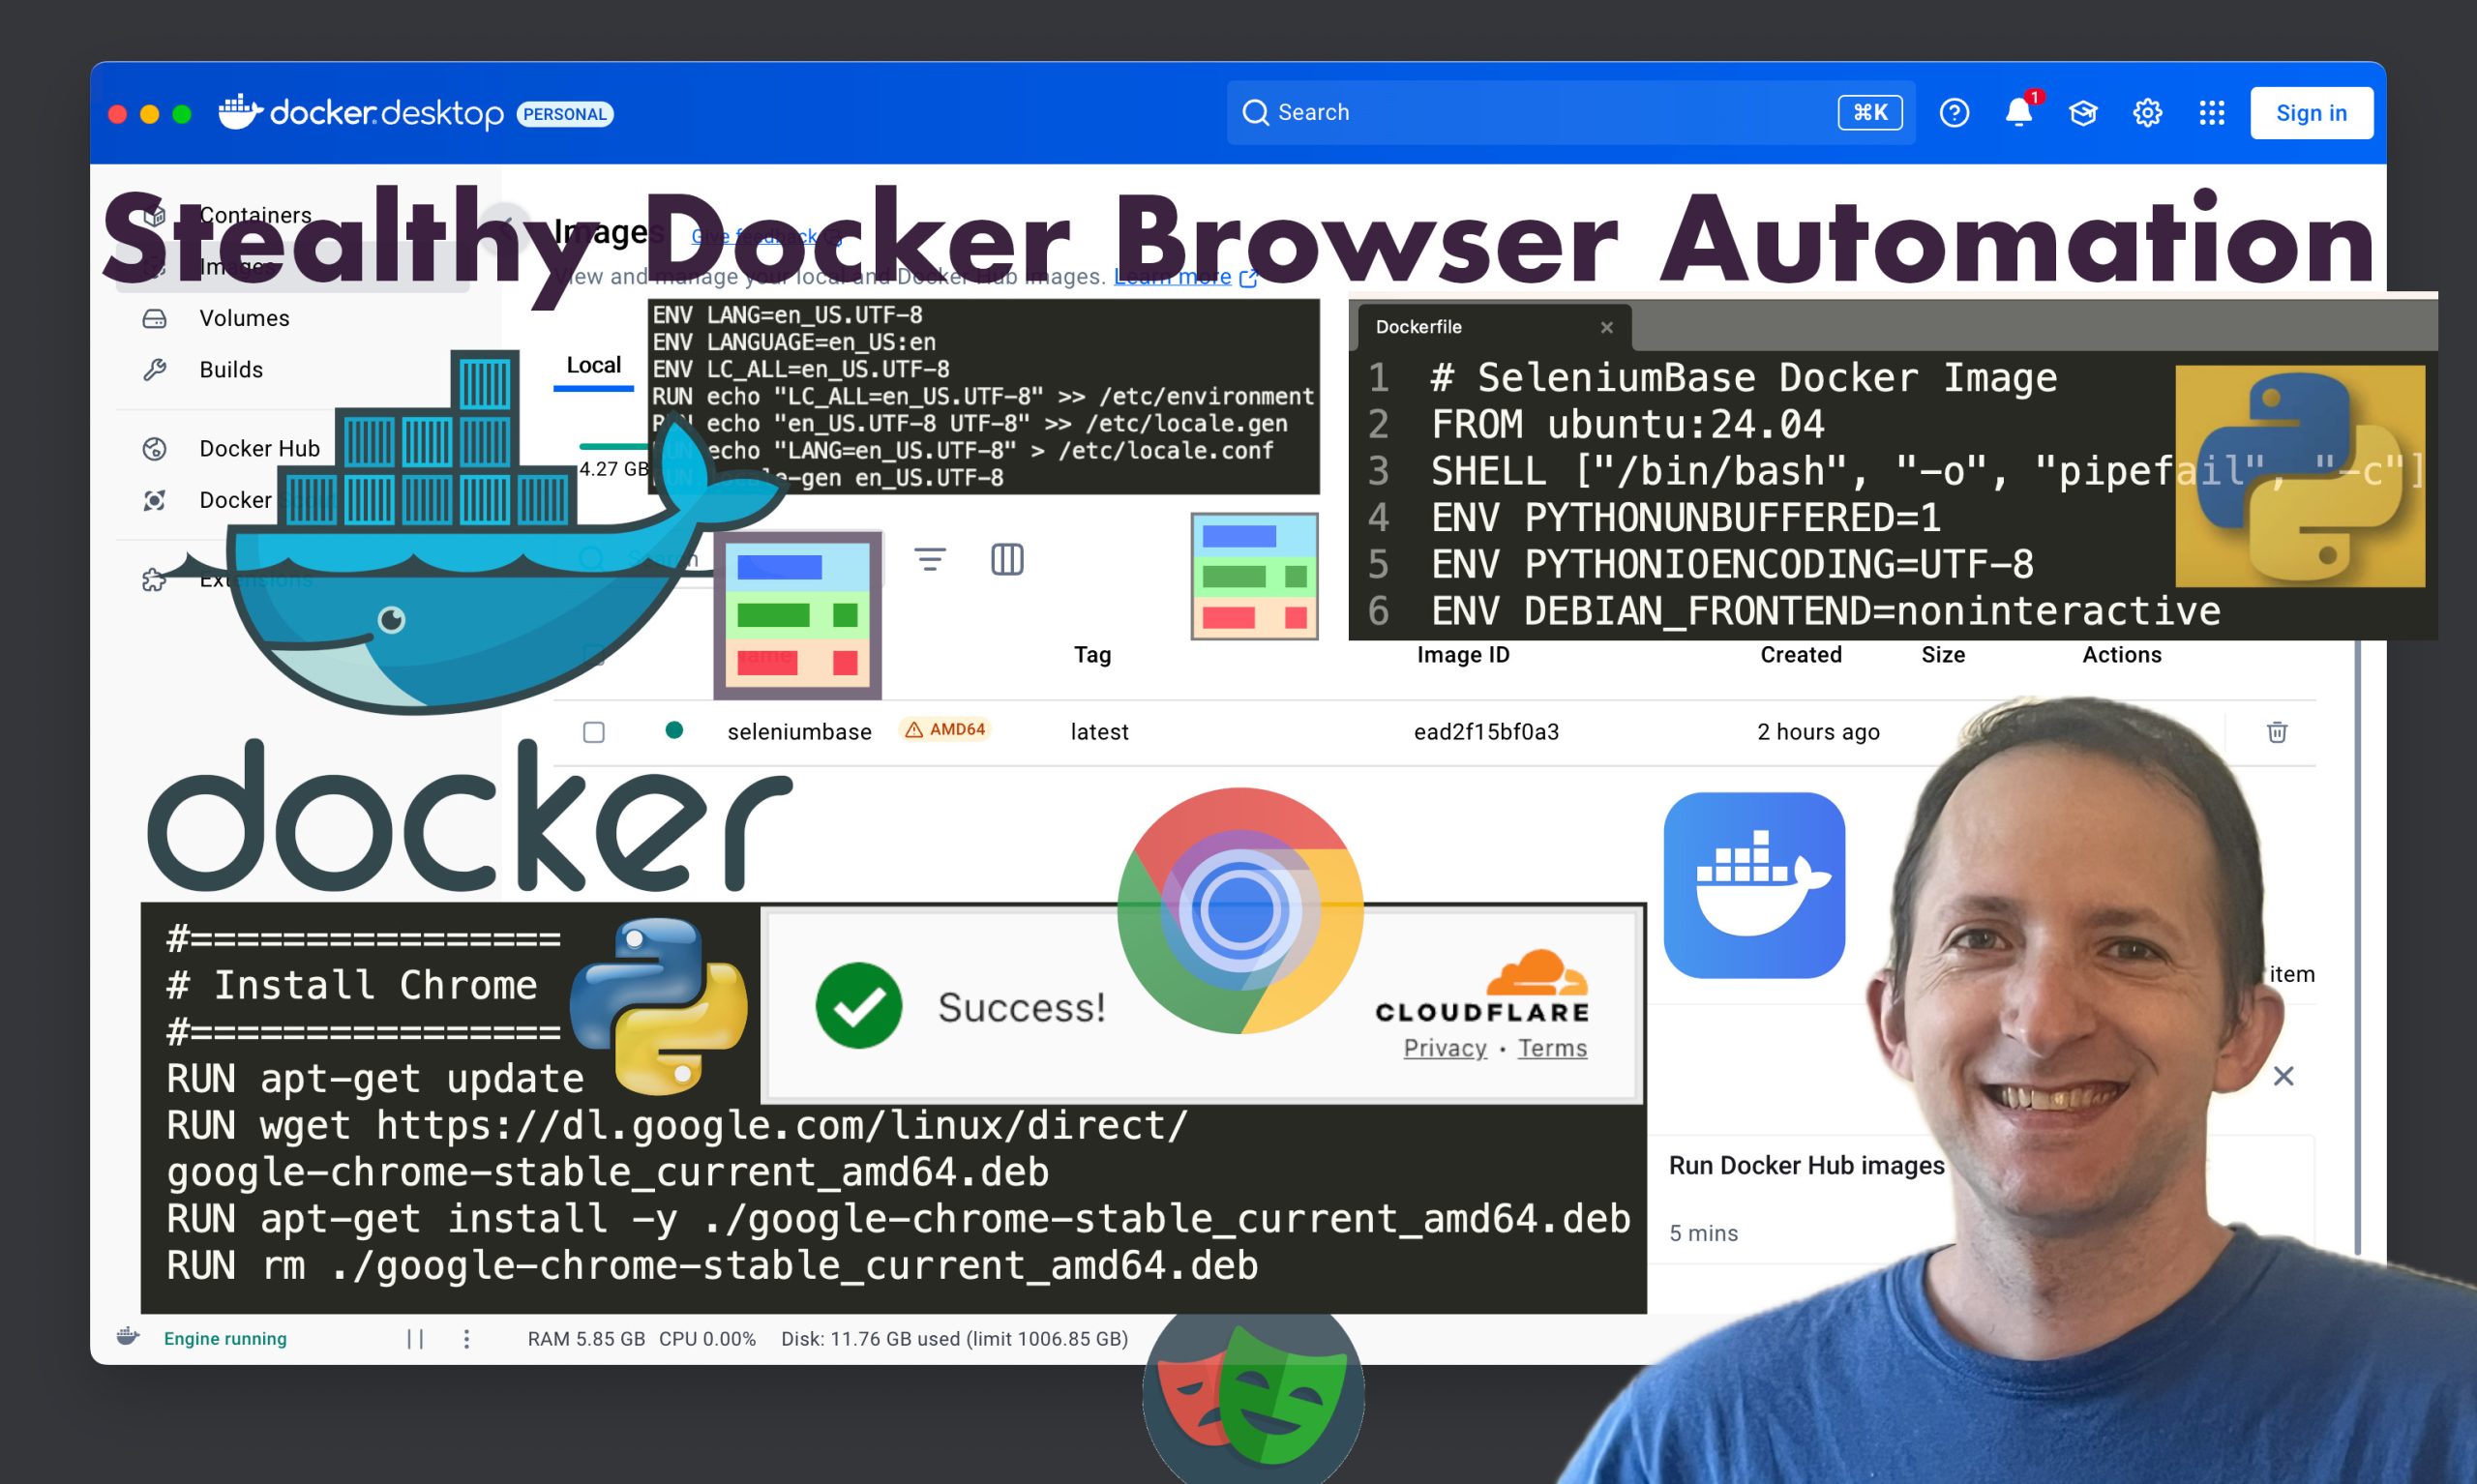Open the filter icon above the table
Image resolution: width=2477 pixels, height=1484 pixels.
pyautogui.click(x=930, y=559)
